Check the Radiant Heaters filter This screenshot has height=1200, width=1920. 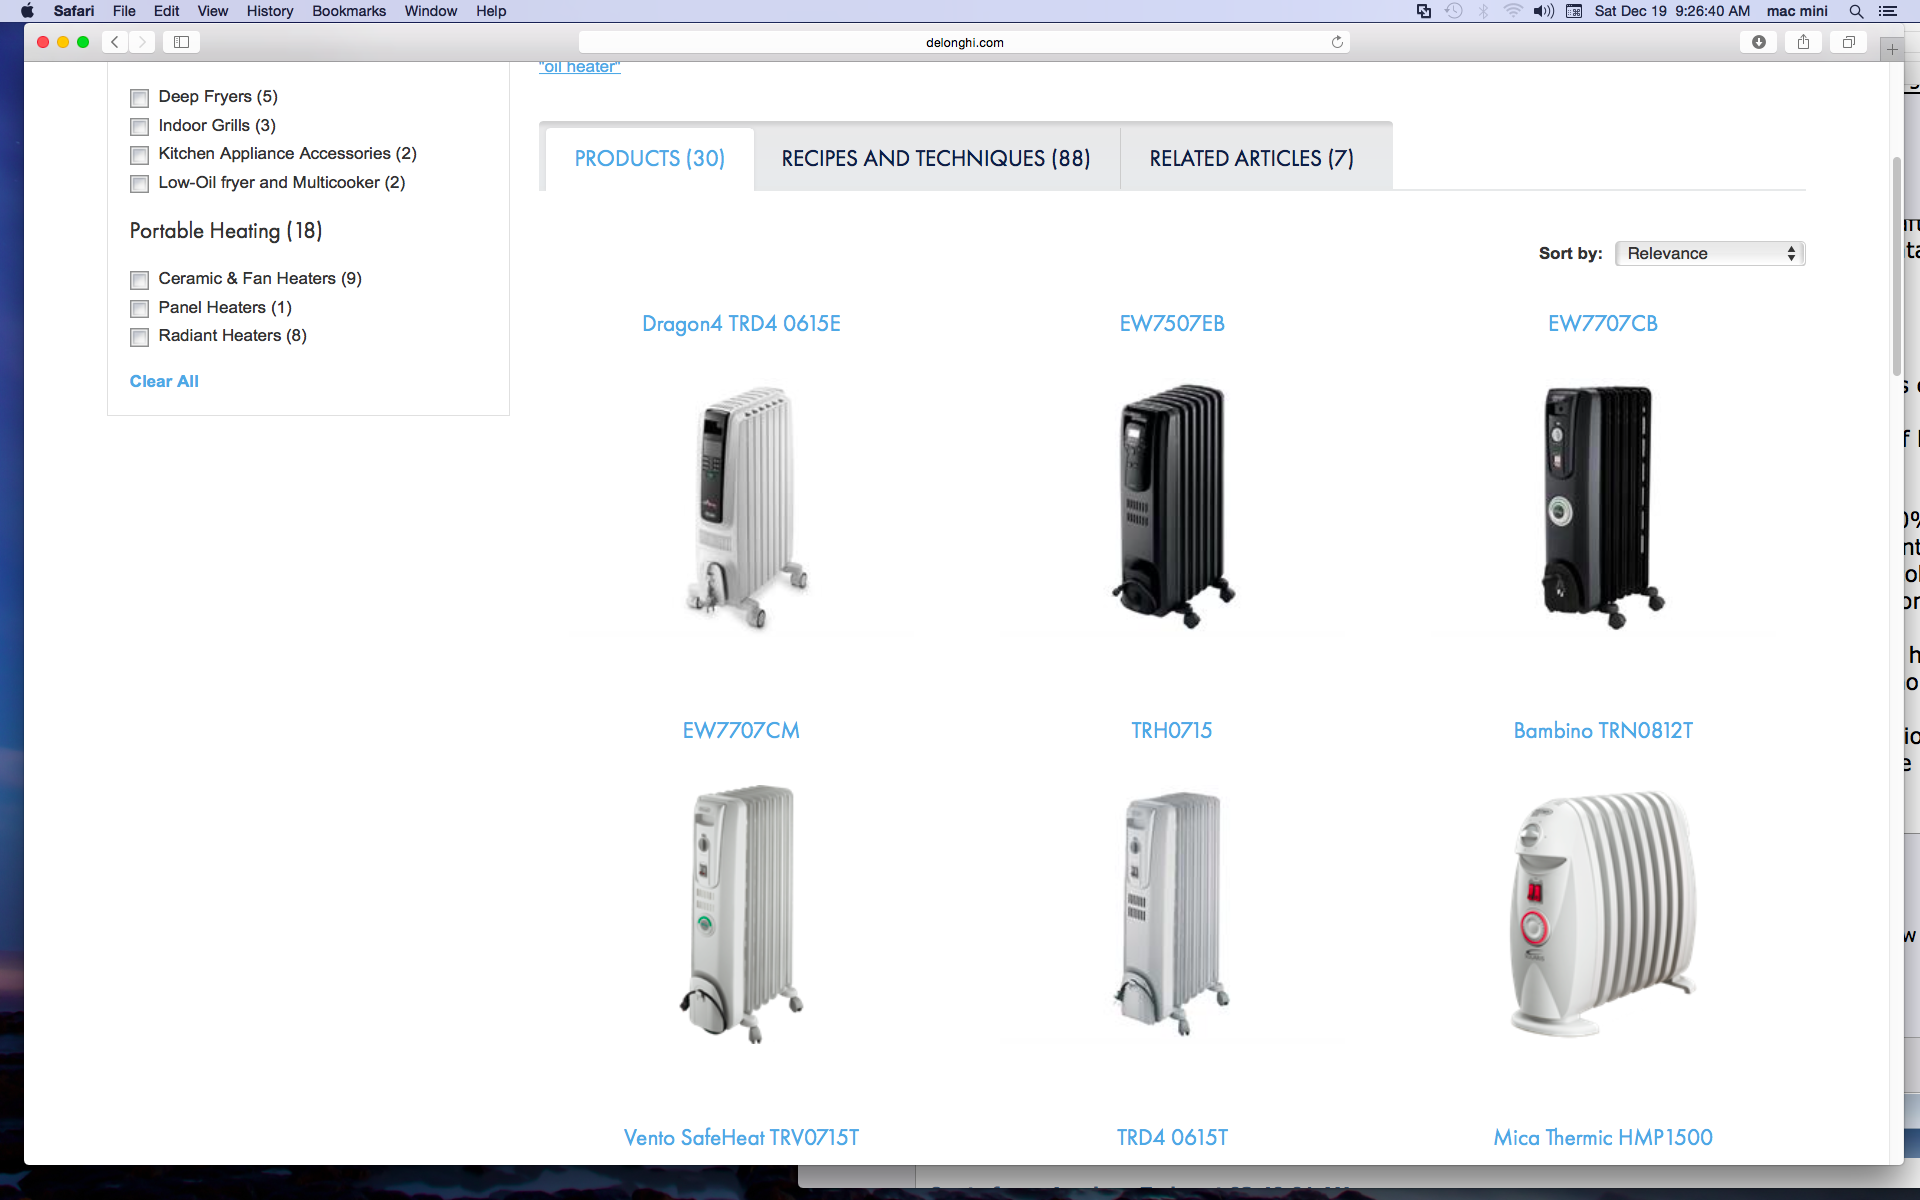point(139,337)
